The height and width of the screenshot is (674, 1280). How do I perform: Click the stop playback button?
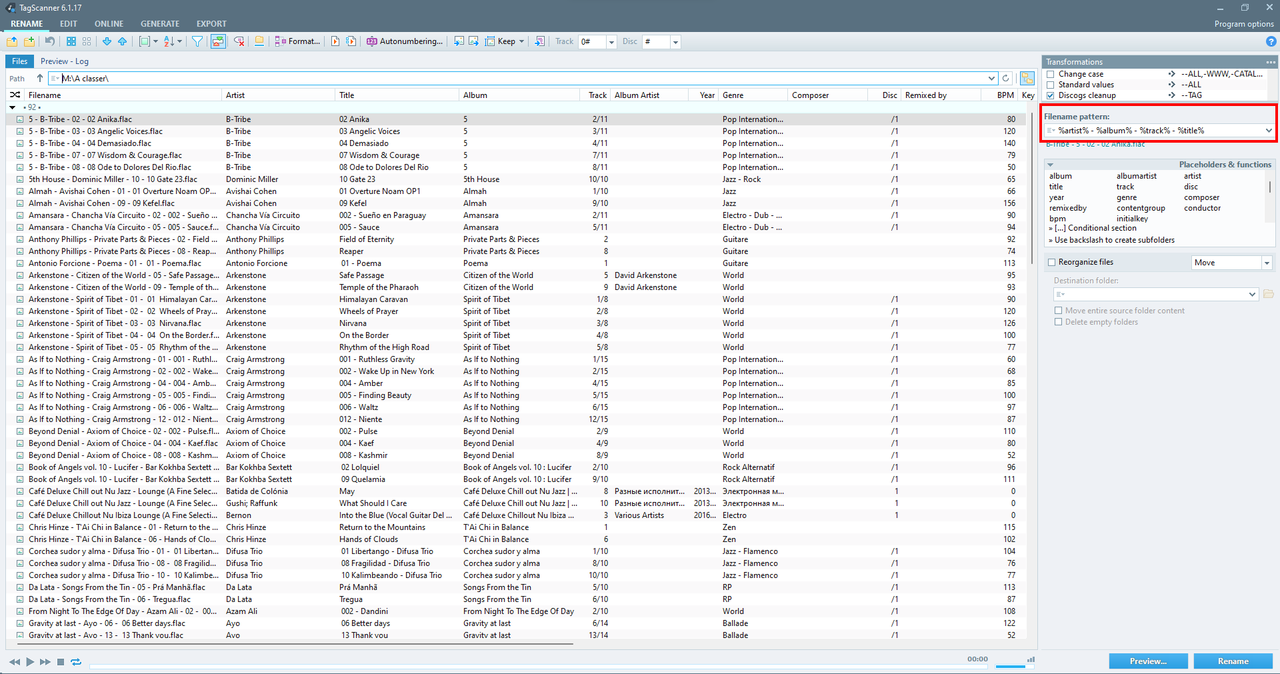click(60, 662)
